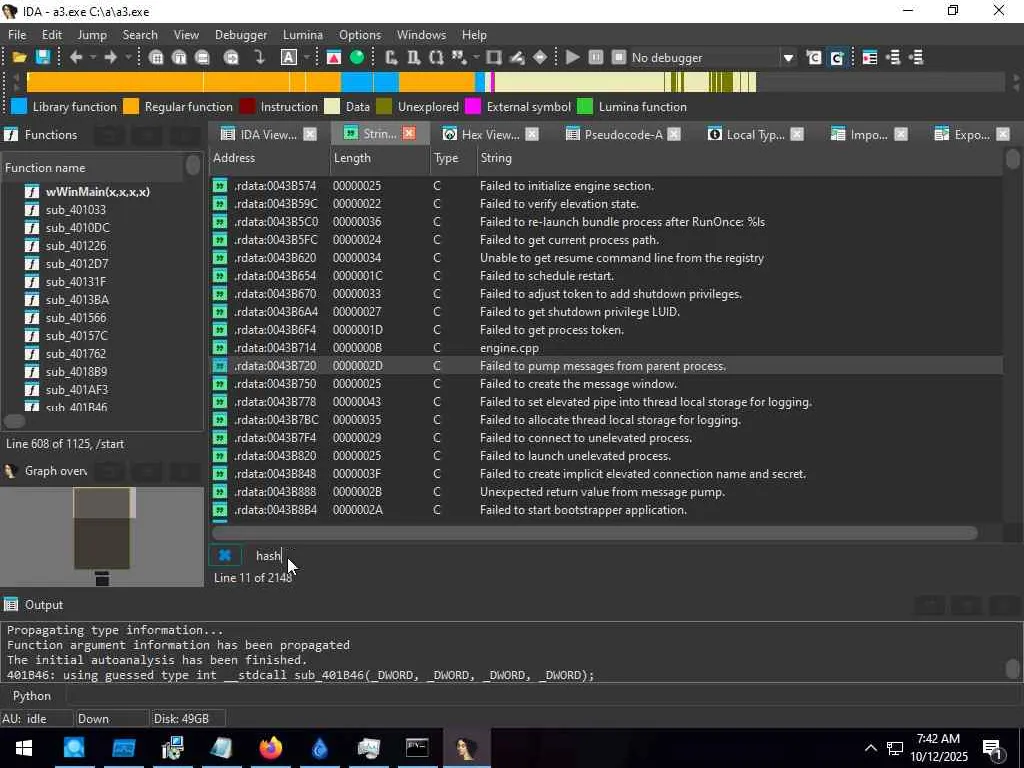Click the debugger Play start button

pos(572,57)
